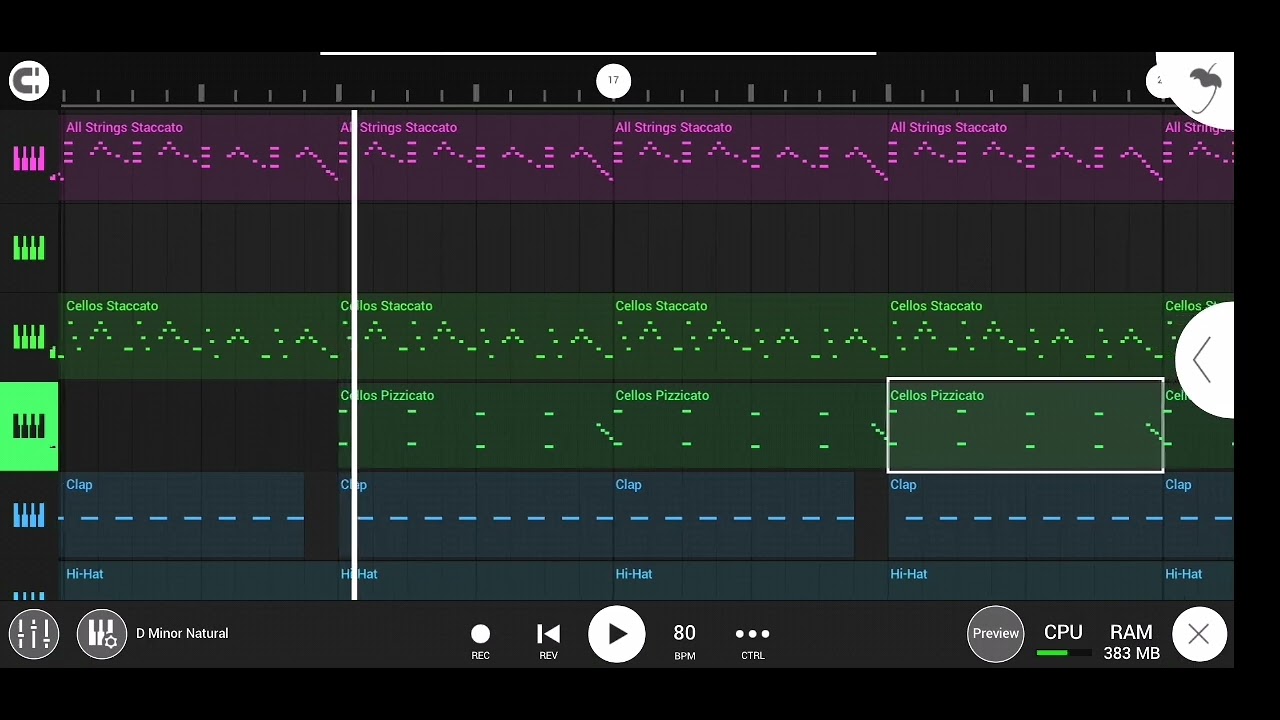Click the RAM 383 MB indicator
This screenshot has height=720, width=1280.
click(x=1131, y=642)
